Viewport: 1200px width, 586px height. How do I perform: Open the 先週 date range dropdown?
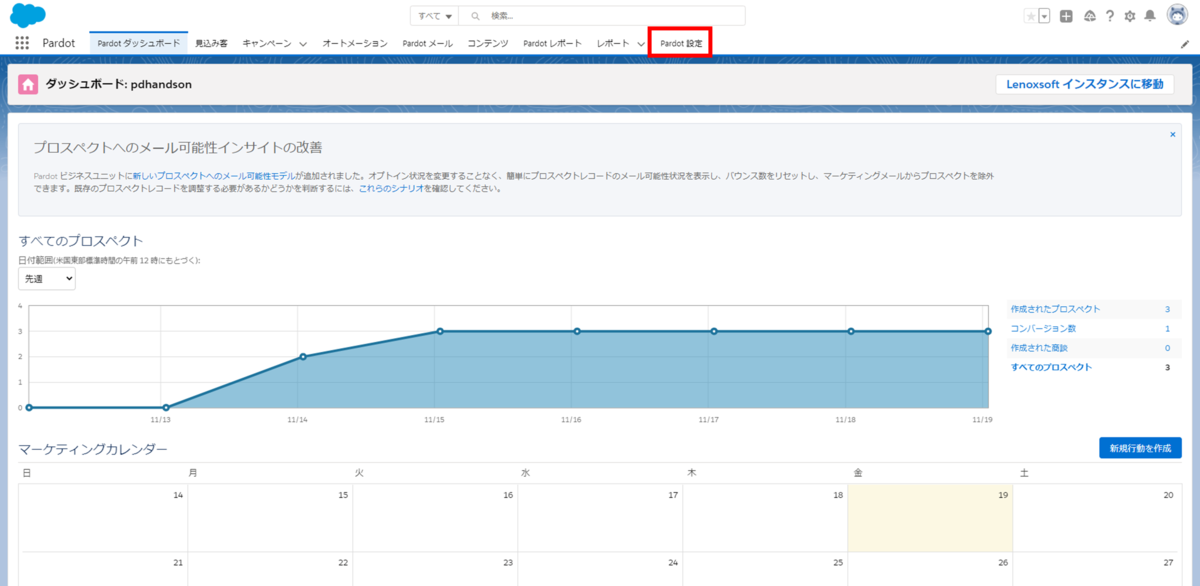tap(47, 280)
